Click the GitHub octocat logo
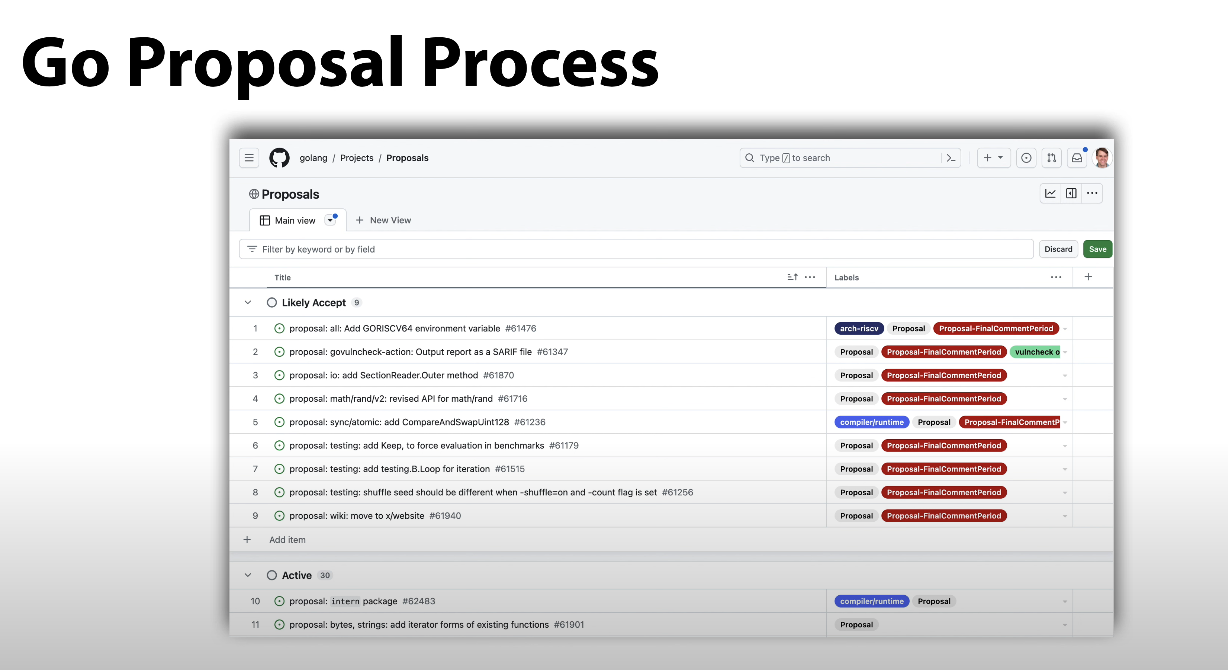Screen dimensions: 1228x670 279,158
